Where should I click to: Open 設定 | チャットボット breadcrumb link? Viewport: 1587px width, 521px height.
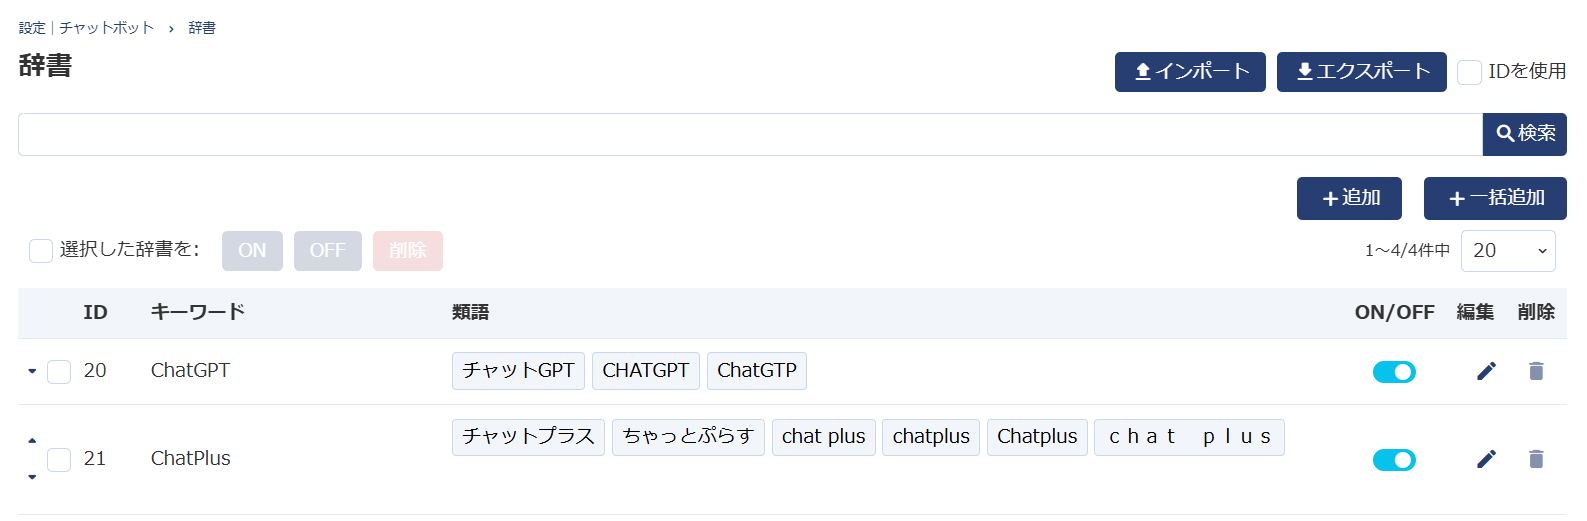(x=86, y=28)
